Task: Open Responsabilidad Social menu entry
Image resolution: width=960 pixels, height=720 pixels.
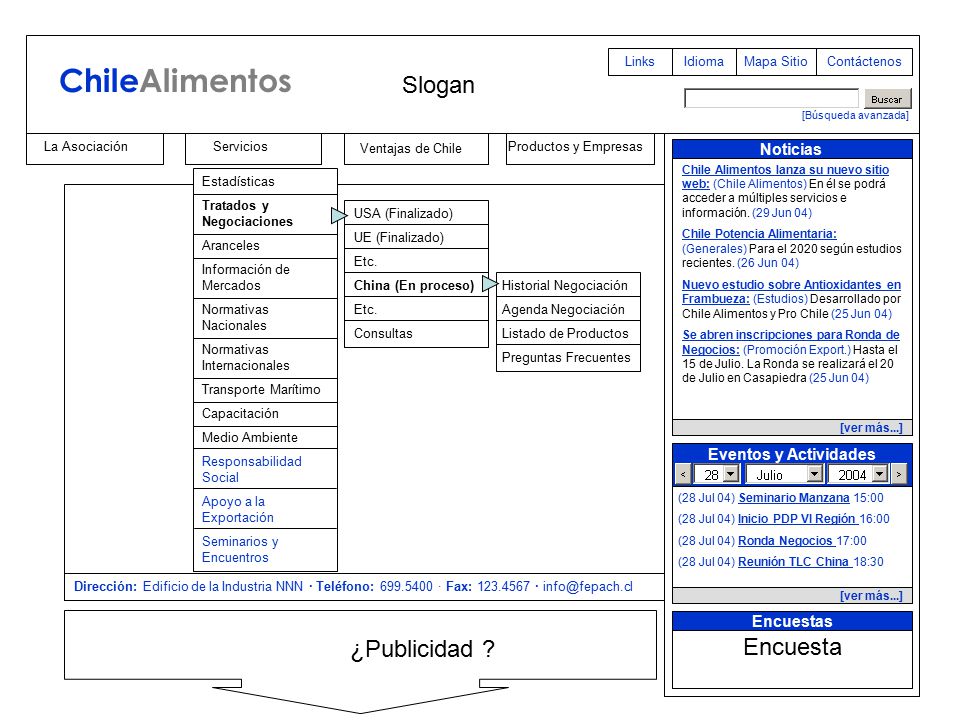Action: tap(265, 469)
